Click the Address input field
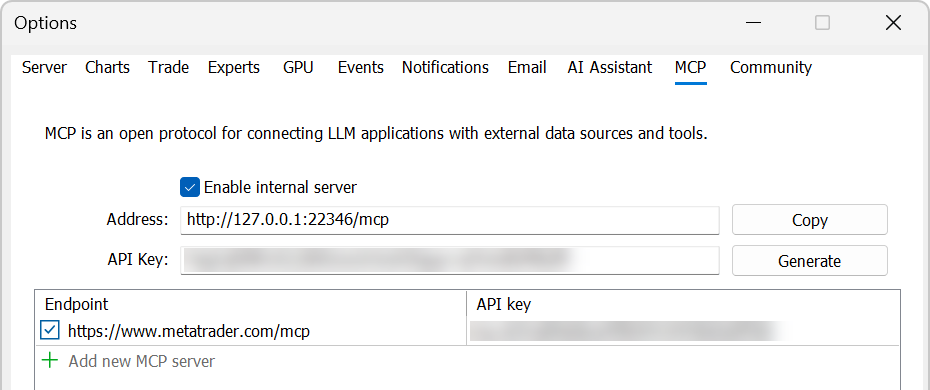The width and height of the screenshot is (930, 390). (450, 220)
